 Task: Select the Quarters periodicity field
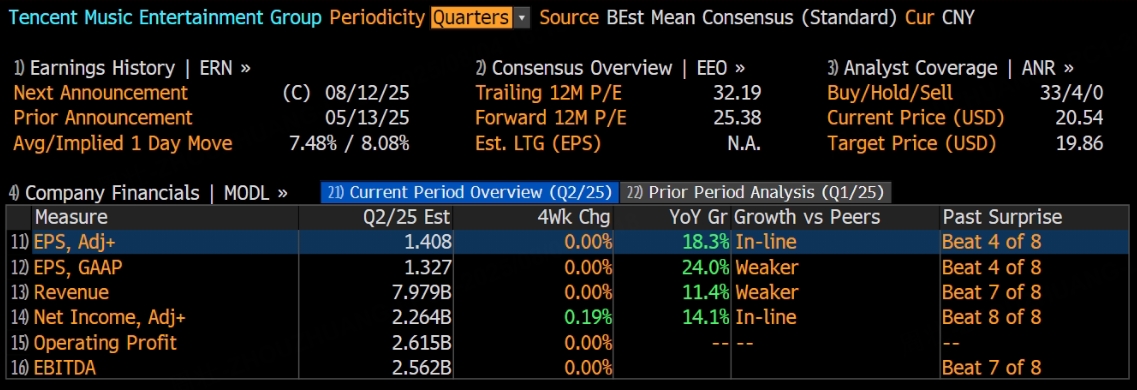pyautogui.click(x=471, y=18)
